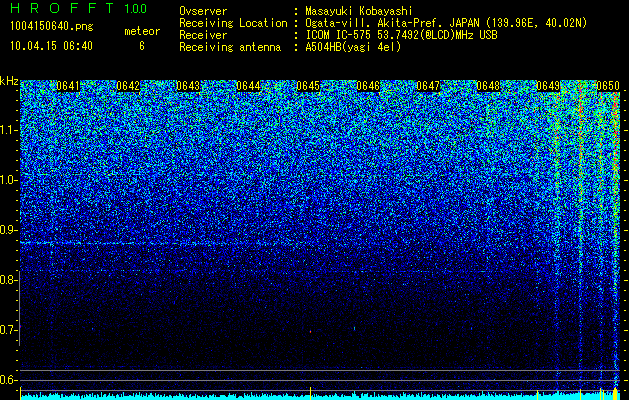This screenshot has width=629, height=400.
Task: Click the 0643 time marker
Action: [188, 86]
